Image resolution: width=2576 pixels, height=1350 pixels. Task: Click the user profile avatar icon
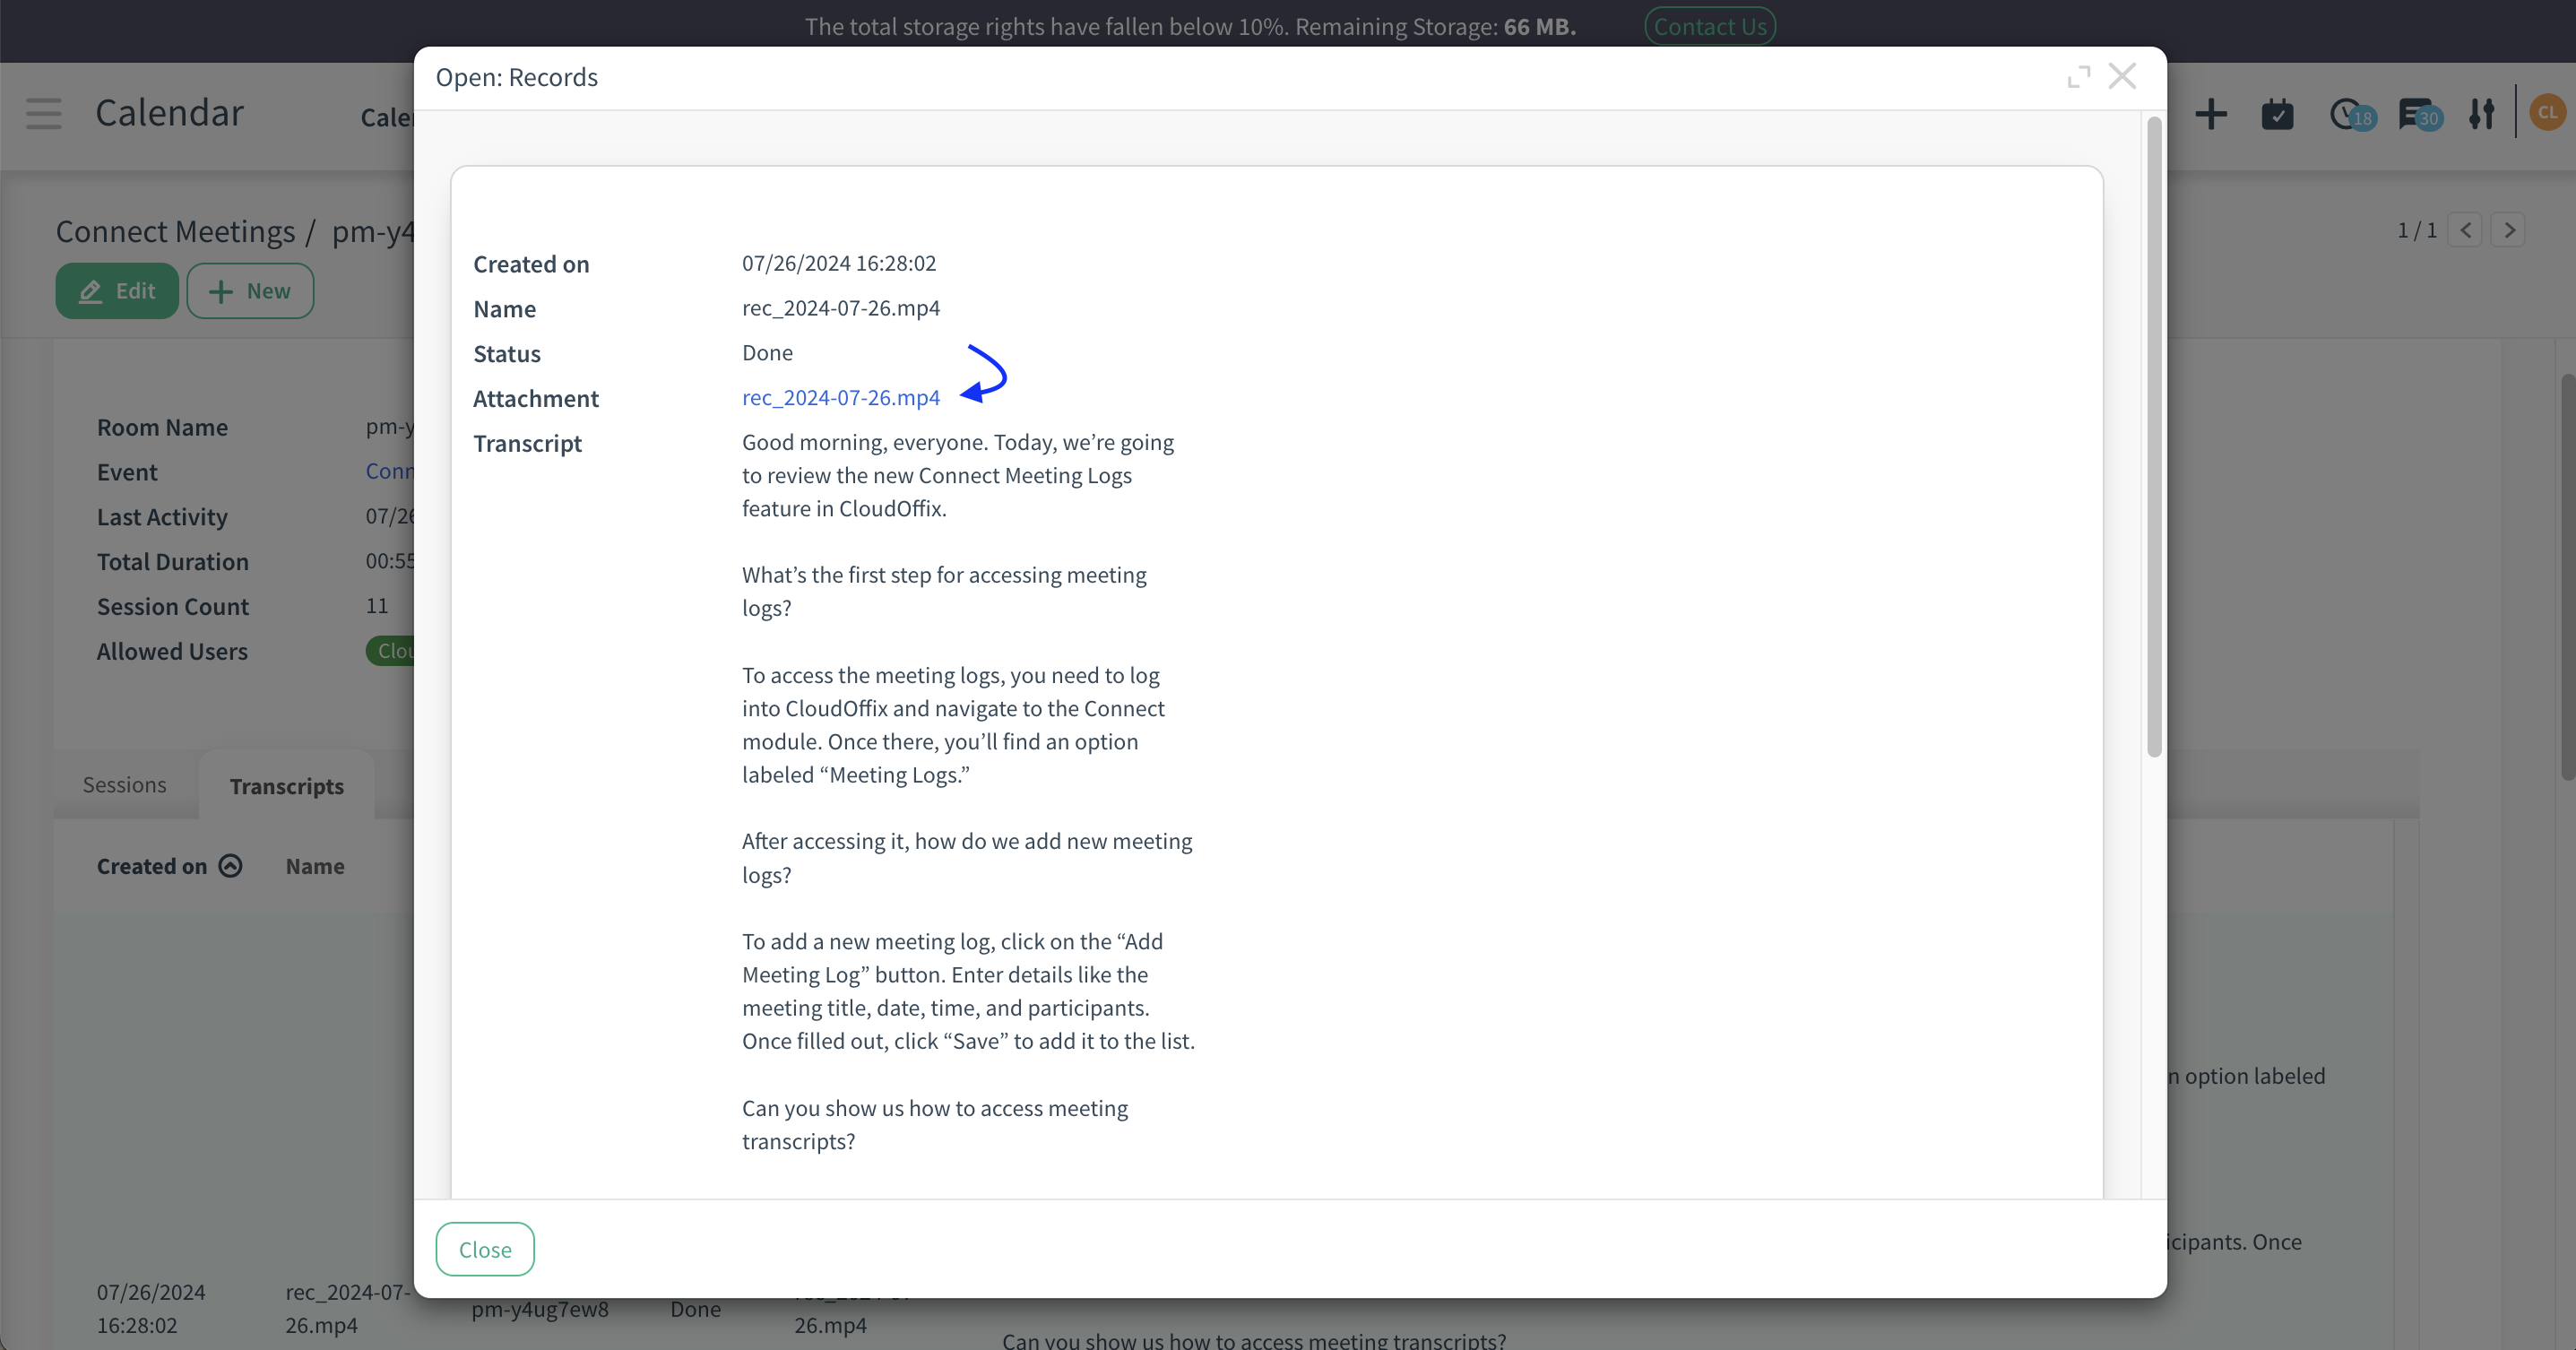point(2547,113)
